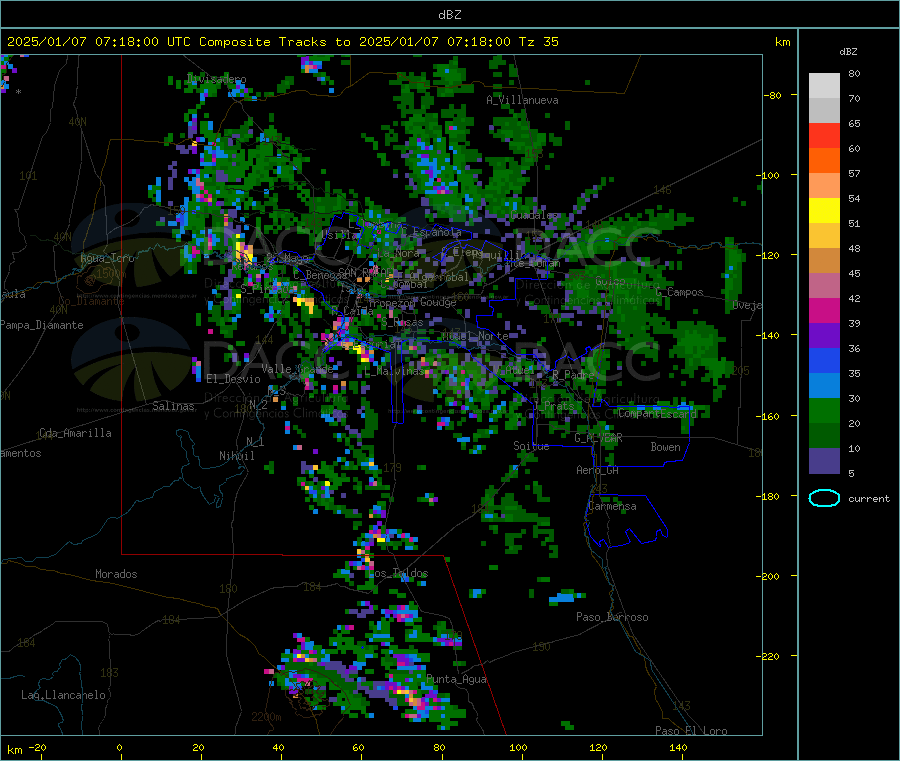
Task: Click the 'Goudge' place label
Action: [x=438, y=302]
